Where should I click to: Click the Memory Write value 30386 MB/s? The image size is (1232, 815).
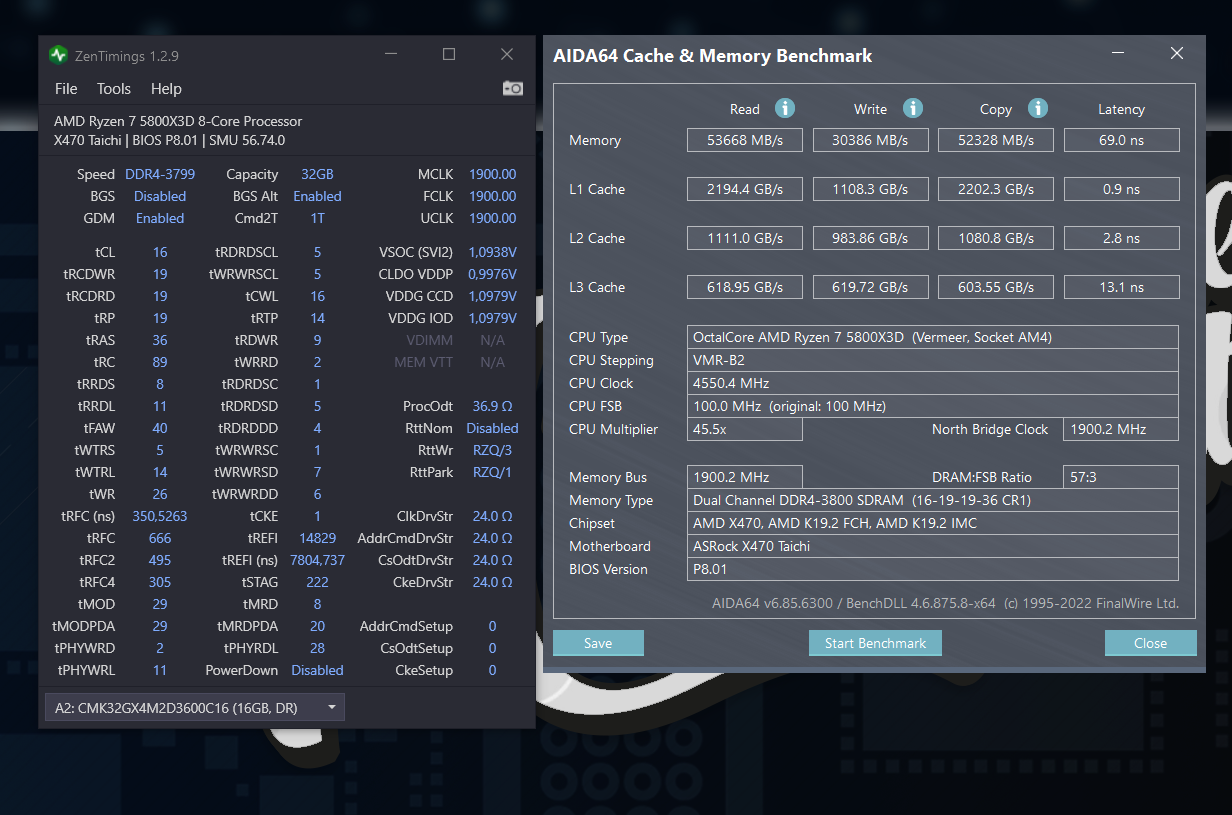pyautogui.click(x=871, y=140)
